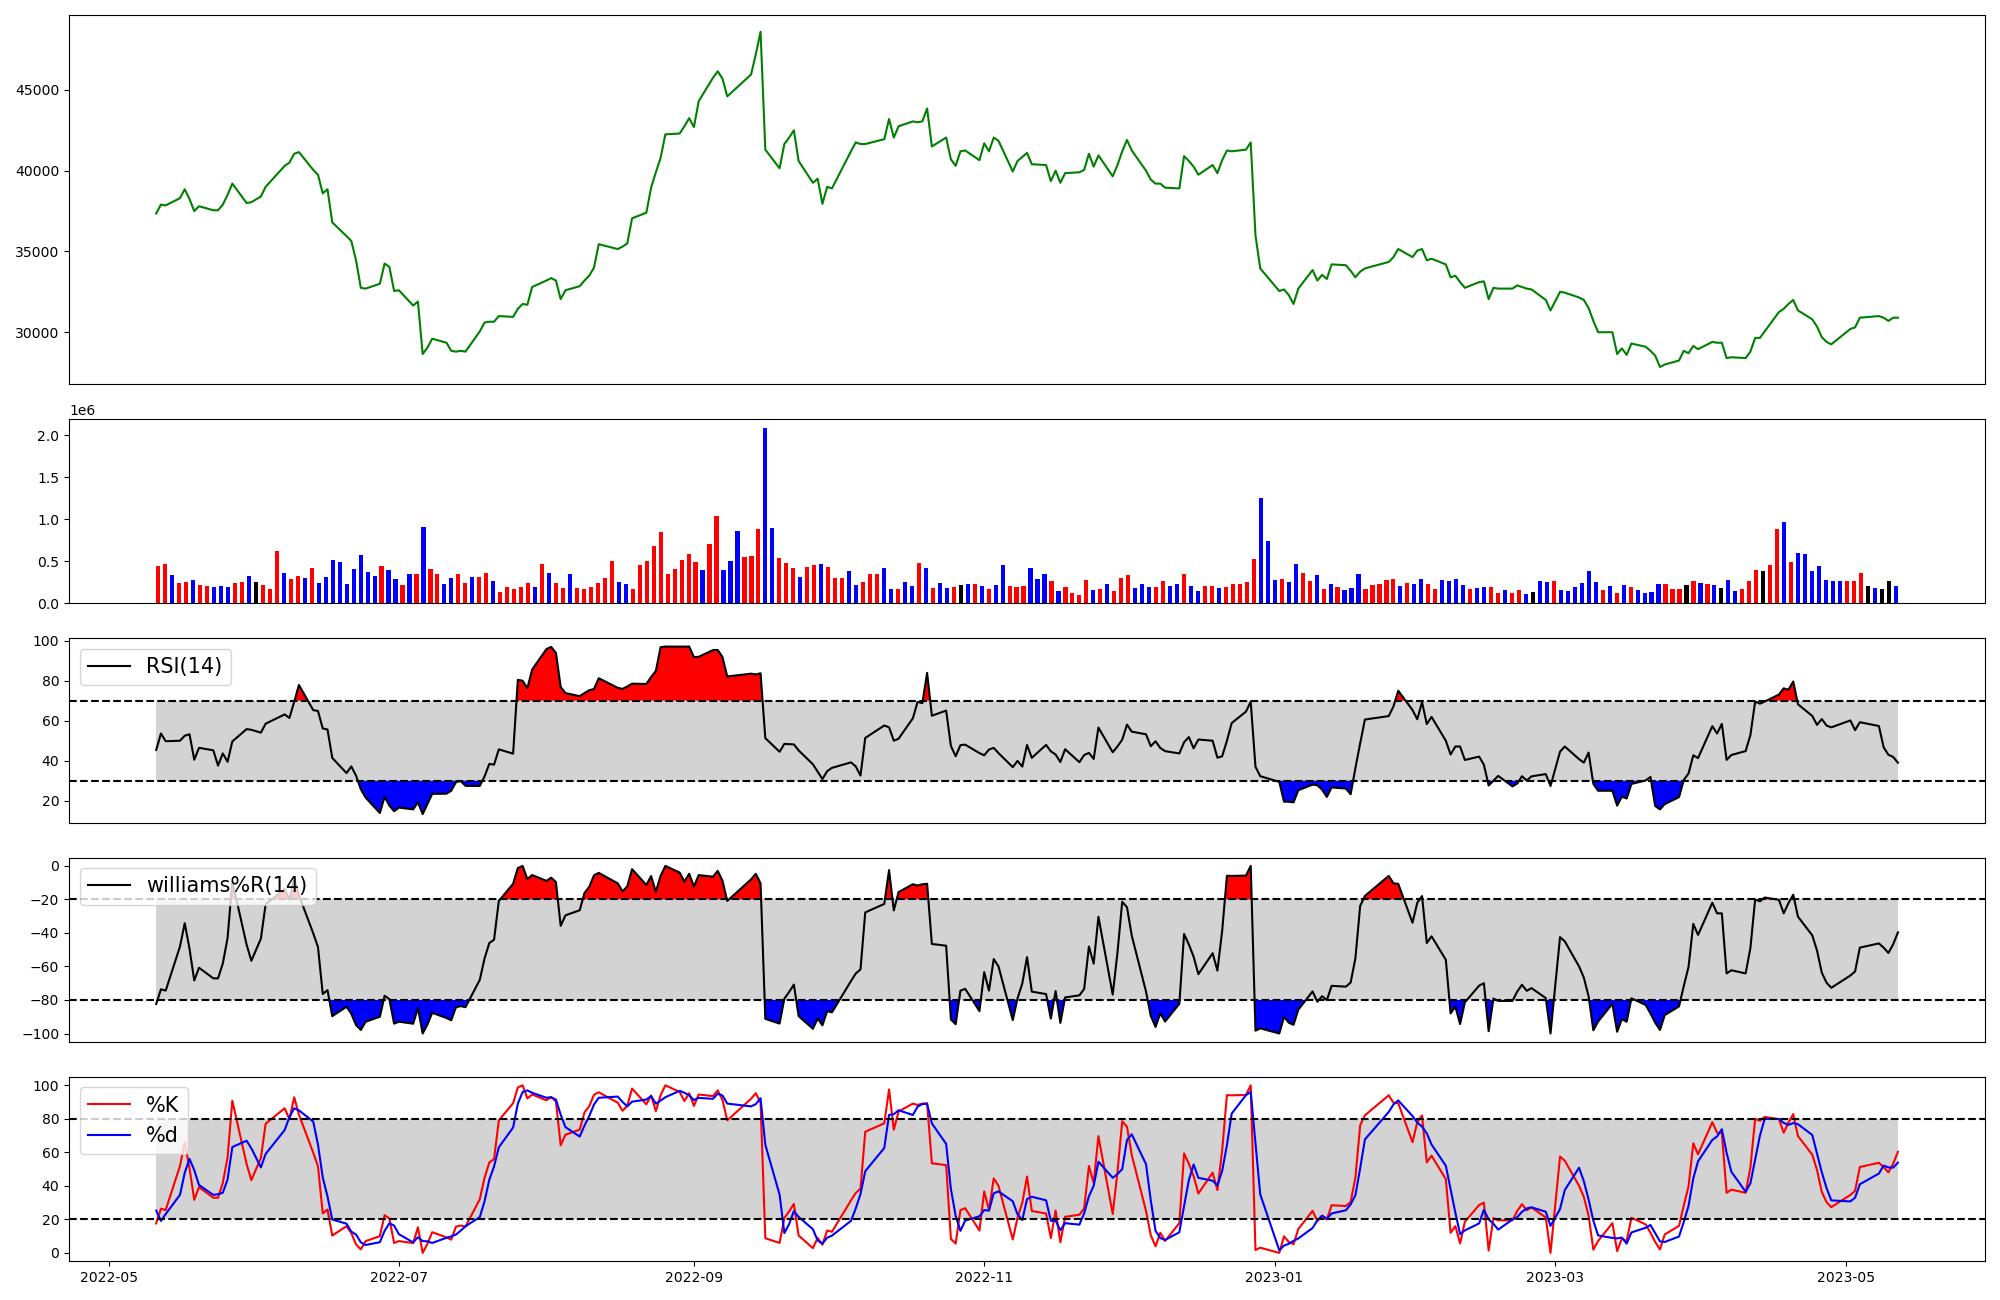Click the 45000 price axis tick label

[37, 90]
